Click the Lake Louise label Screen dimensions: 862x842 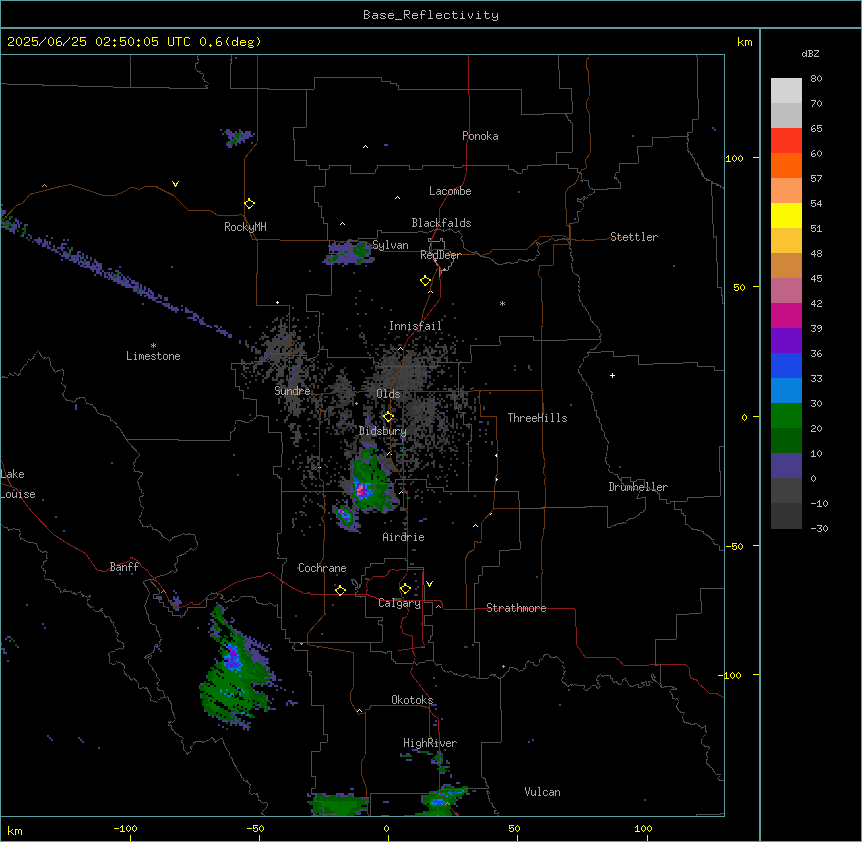[18, 484]
